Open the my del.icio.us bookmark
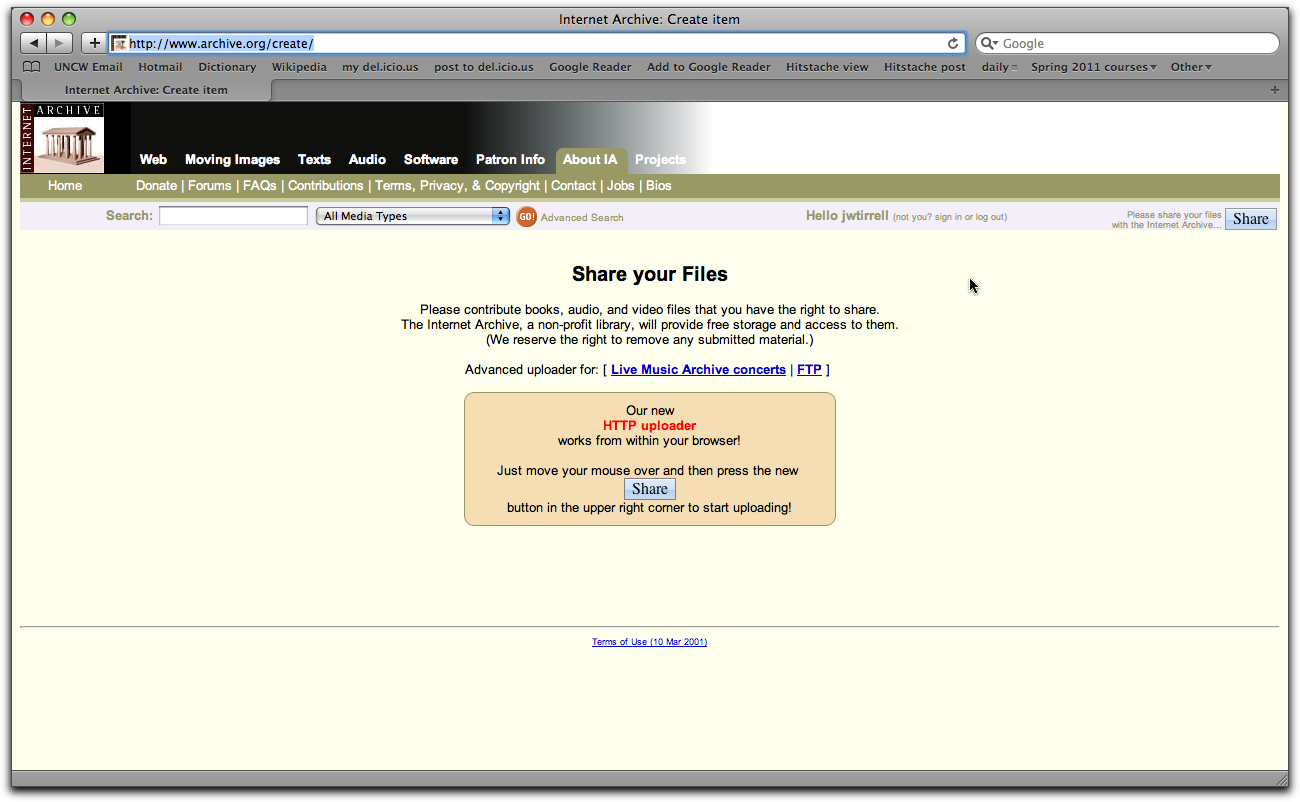 coord(380,67)
